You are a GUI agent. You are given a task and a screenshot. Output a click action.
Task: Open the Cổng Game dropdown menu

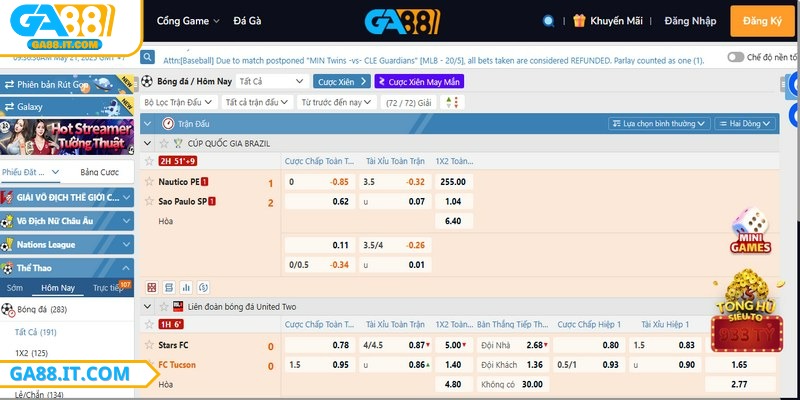tap(188, 21)
